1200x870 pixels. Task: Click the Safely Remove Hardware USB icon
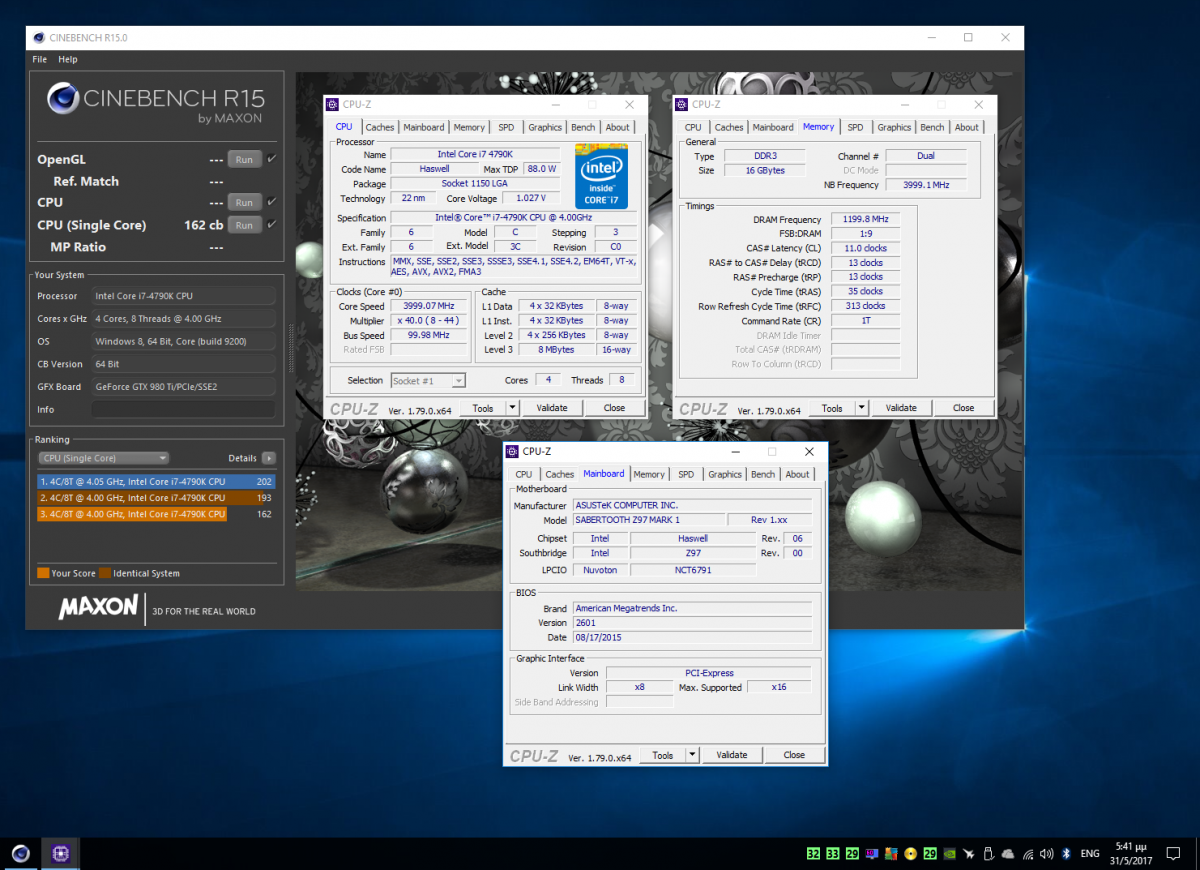pos(988,854)
